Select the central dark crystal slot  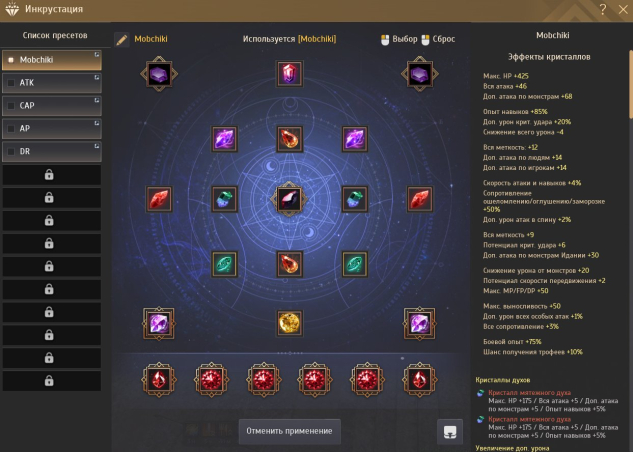289,199
